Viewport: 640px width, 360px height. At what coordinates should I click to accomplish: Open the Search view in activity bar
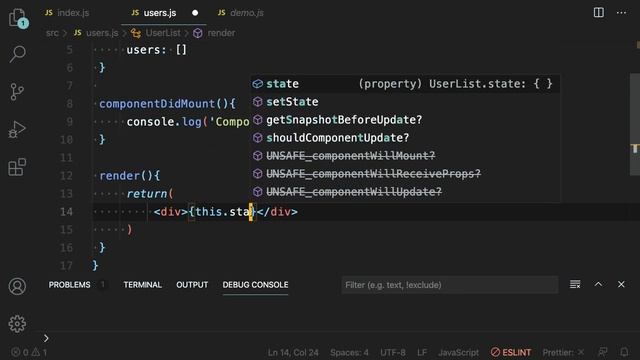(18, 54)
